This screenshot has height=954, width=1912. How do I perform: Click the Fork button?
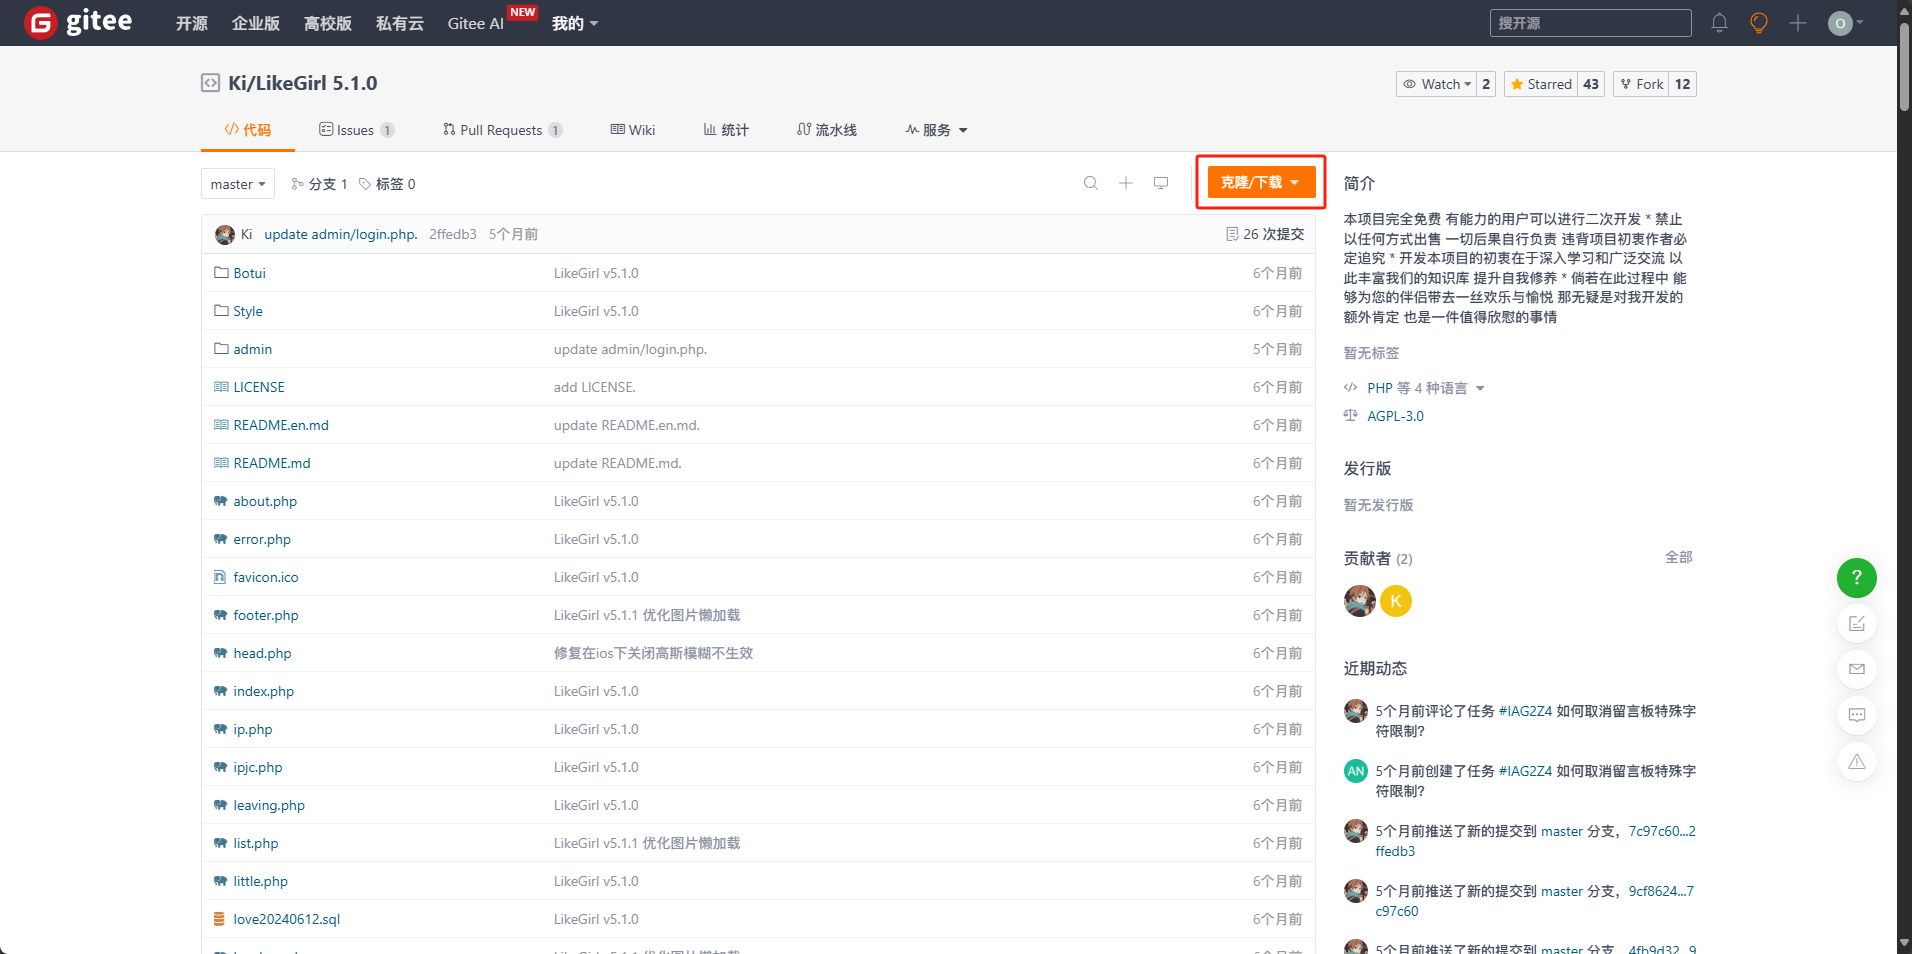point(1642,84)
